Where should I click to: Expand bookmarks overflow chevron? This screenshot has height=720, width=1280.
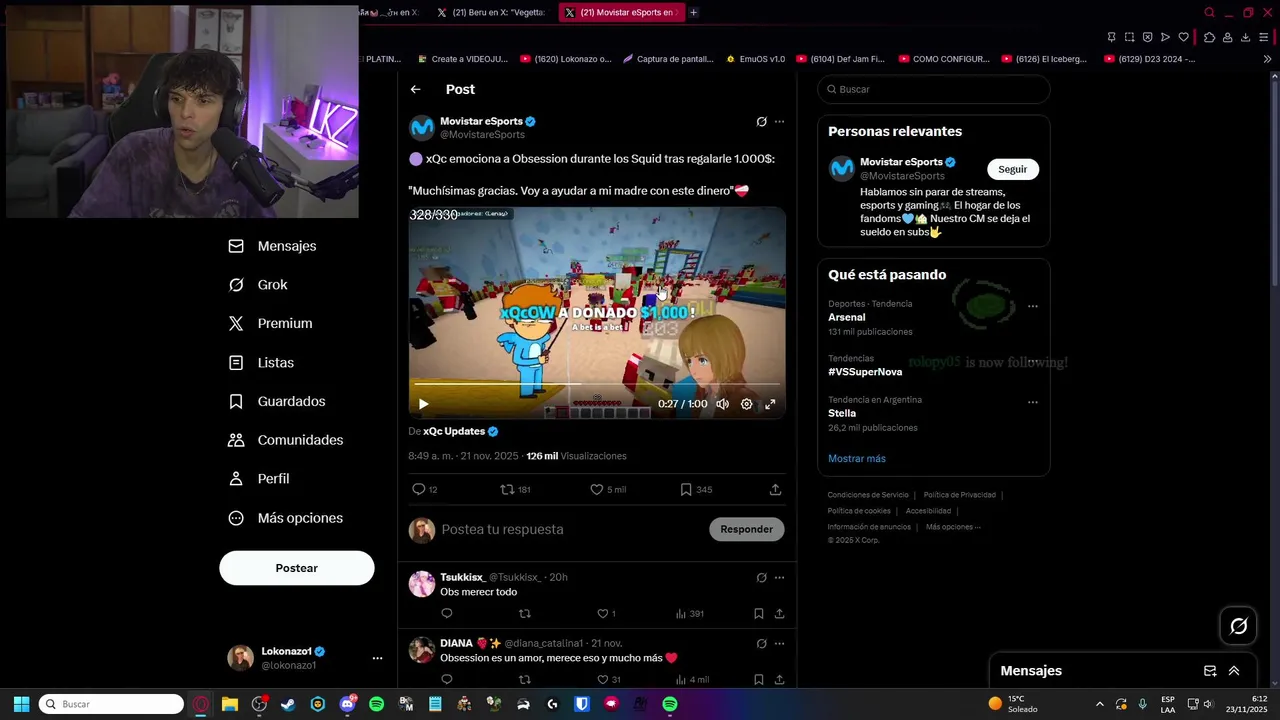pos(1267,59)
